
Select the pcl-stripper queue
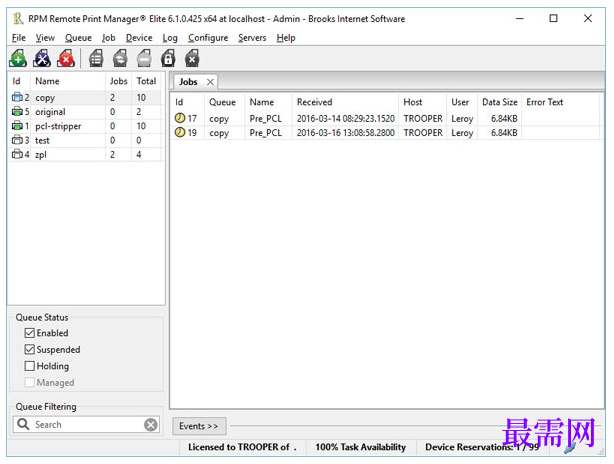click(60, 126)
